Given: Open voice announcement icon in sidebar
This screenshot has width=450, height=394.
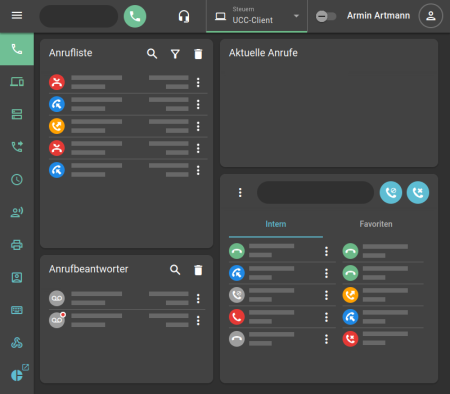Looking at the screenshot, I should pyautogui.click(x=17, y=212).
